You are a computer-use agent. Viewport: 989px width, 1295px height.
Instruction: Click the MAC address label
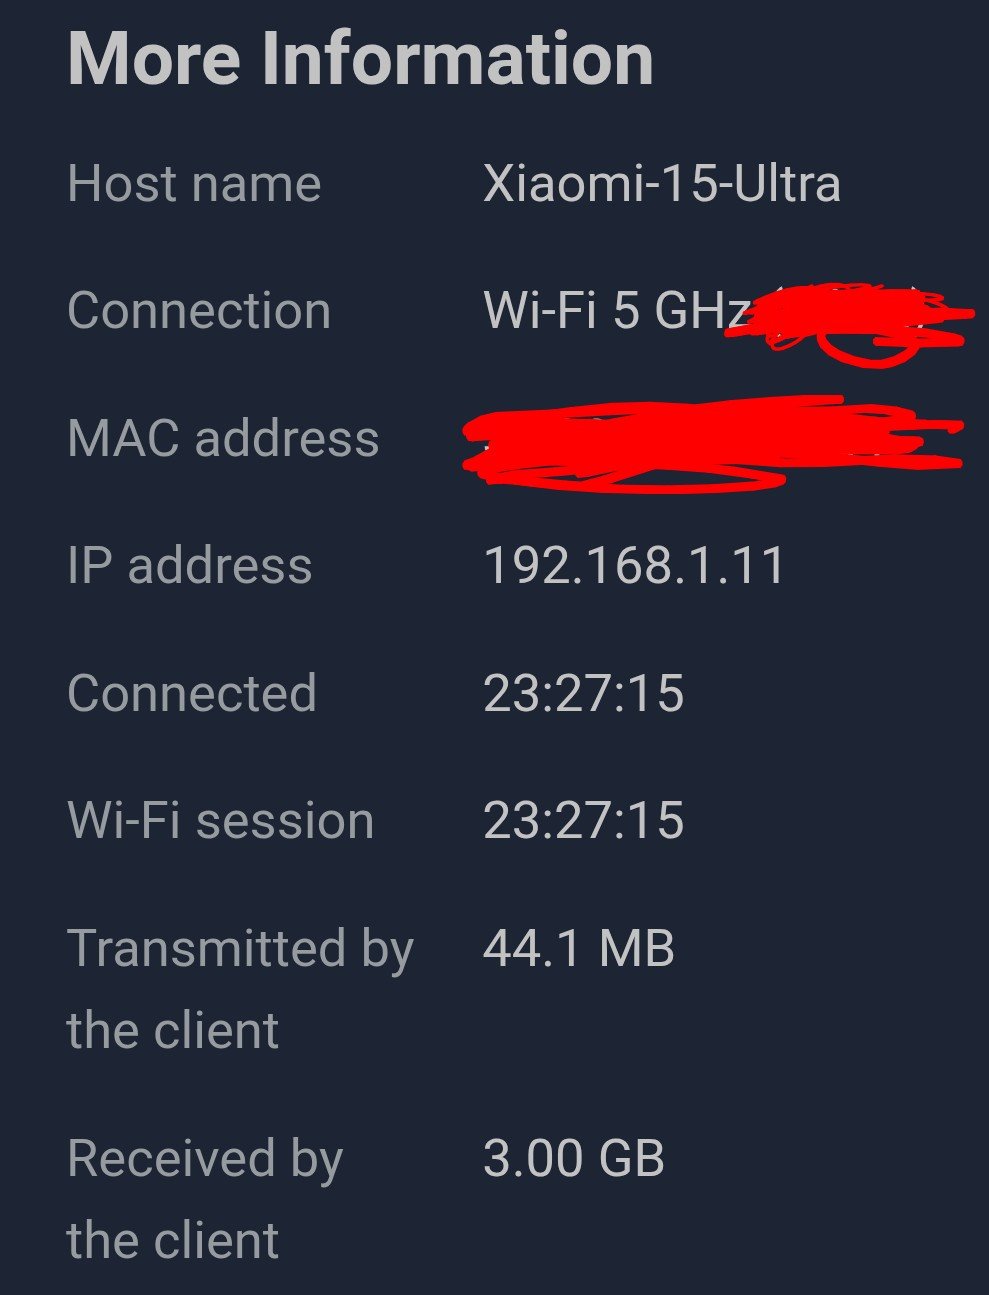click(x=223, y=438)
